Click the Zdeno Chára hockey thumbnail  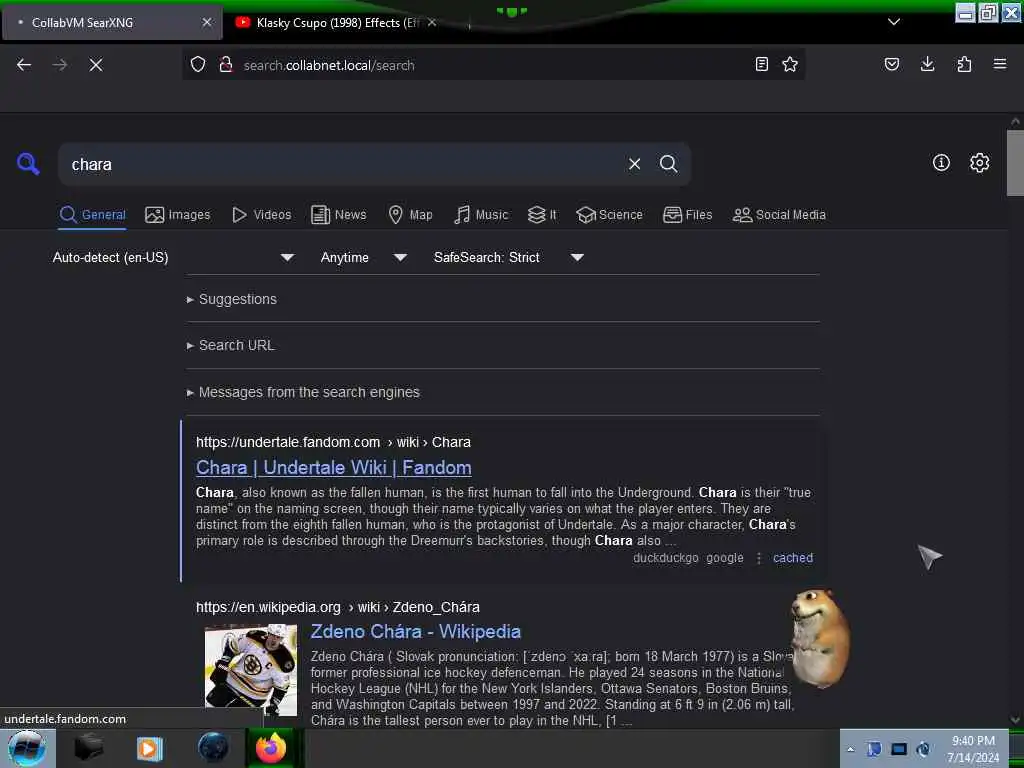click(251, 670)
